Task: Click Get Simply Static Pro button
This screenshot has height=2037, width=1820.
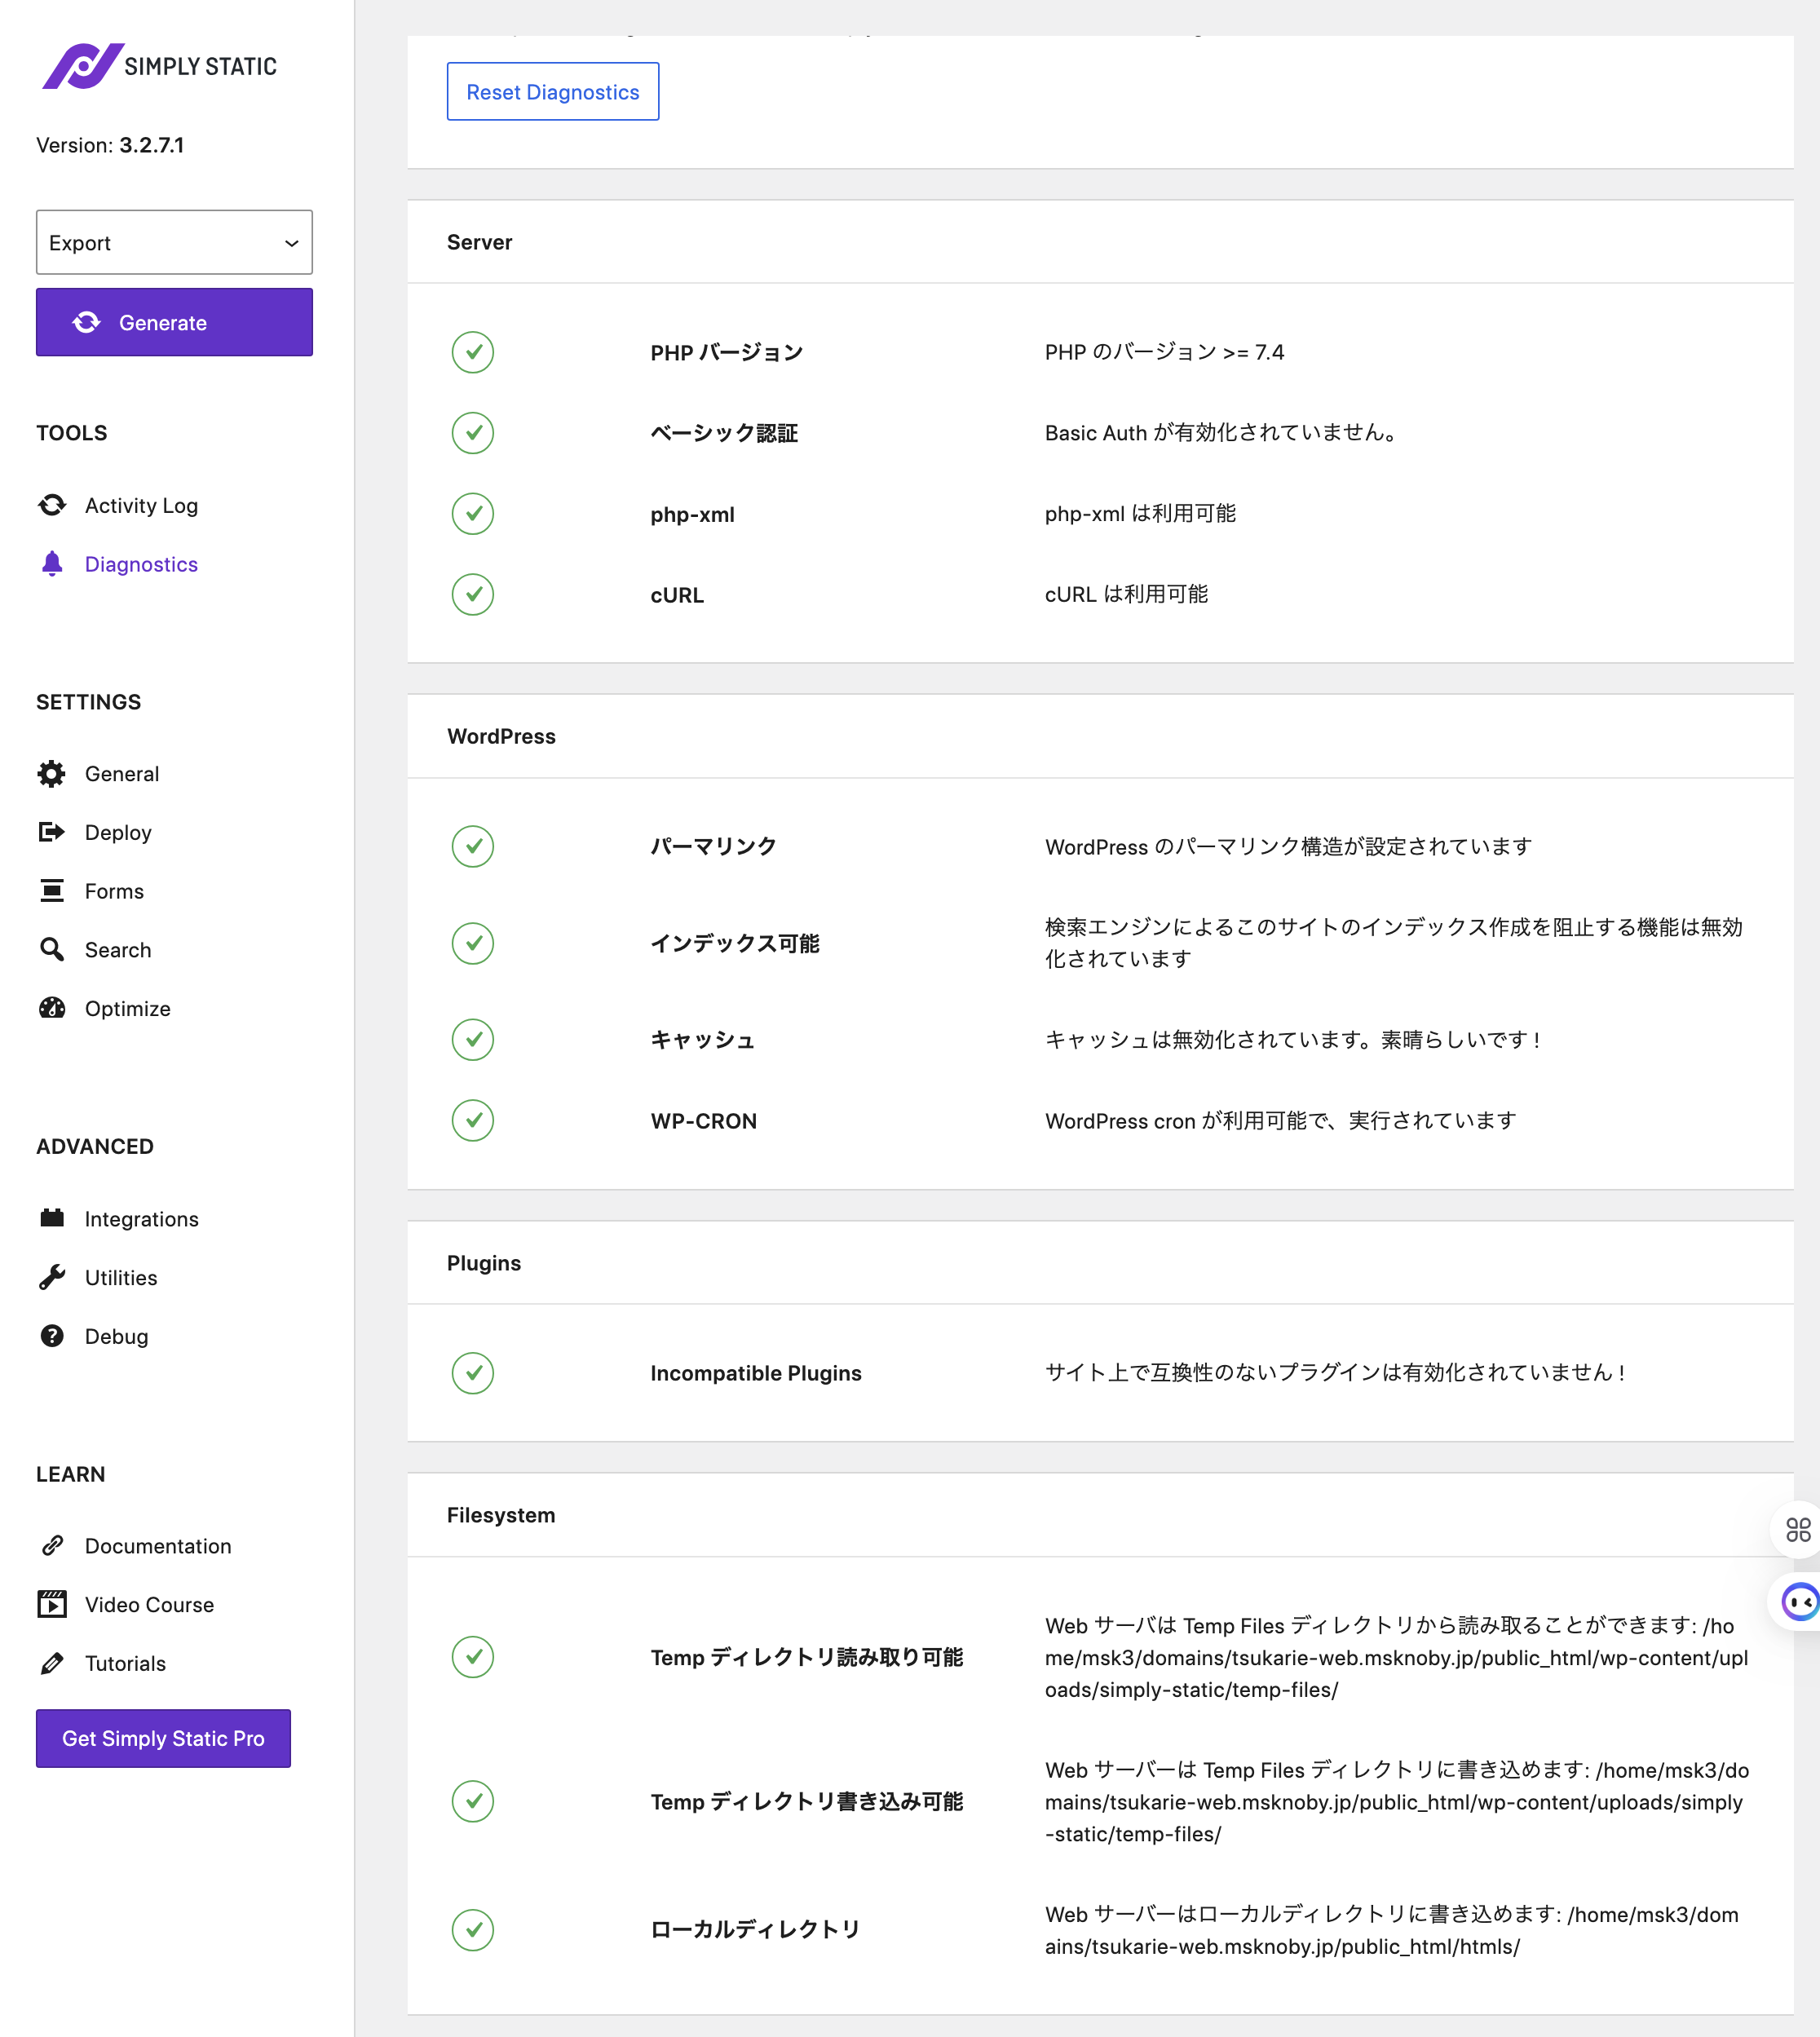Action: pos(163,1738)
